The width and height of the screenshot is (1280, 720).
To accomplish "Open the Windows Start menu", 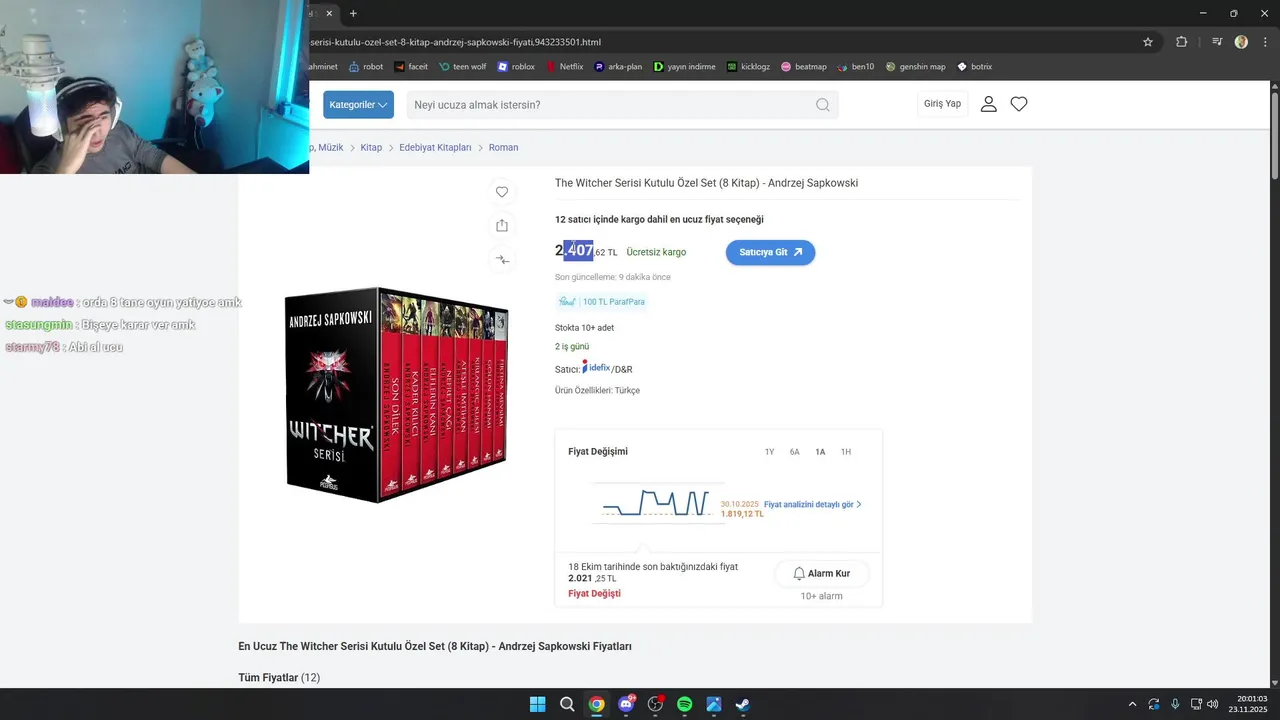I will coord(538,704).
